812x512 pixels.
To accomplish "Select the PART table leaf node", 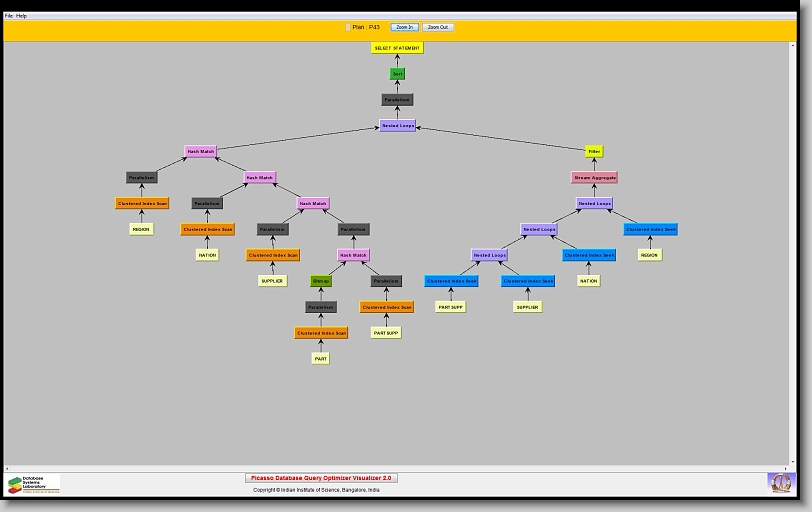I will click(320, 358).
